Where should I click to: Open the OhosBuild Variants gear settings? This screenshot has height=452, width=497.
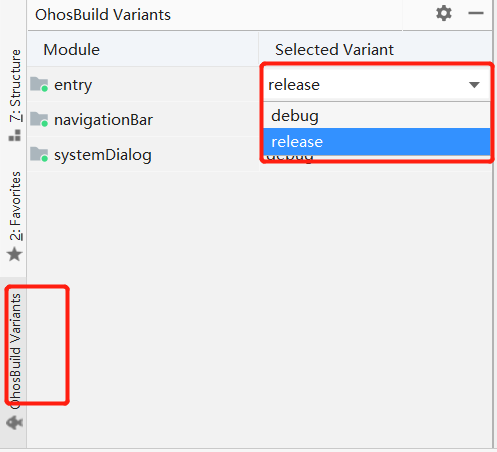click(x=444, y=14)
